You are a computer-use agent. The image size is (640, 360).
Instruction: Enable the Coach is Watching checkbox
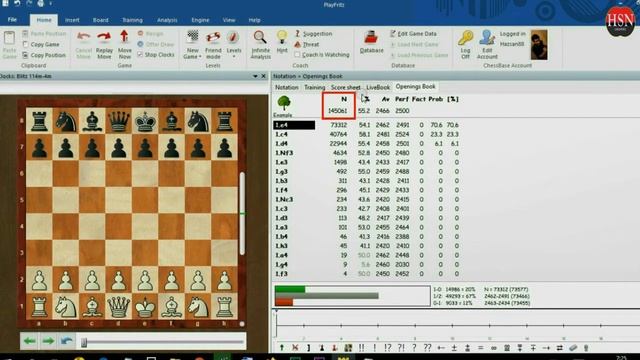pyautogui.click(x=297, y=54)
